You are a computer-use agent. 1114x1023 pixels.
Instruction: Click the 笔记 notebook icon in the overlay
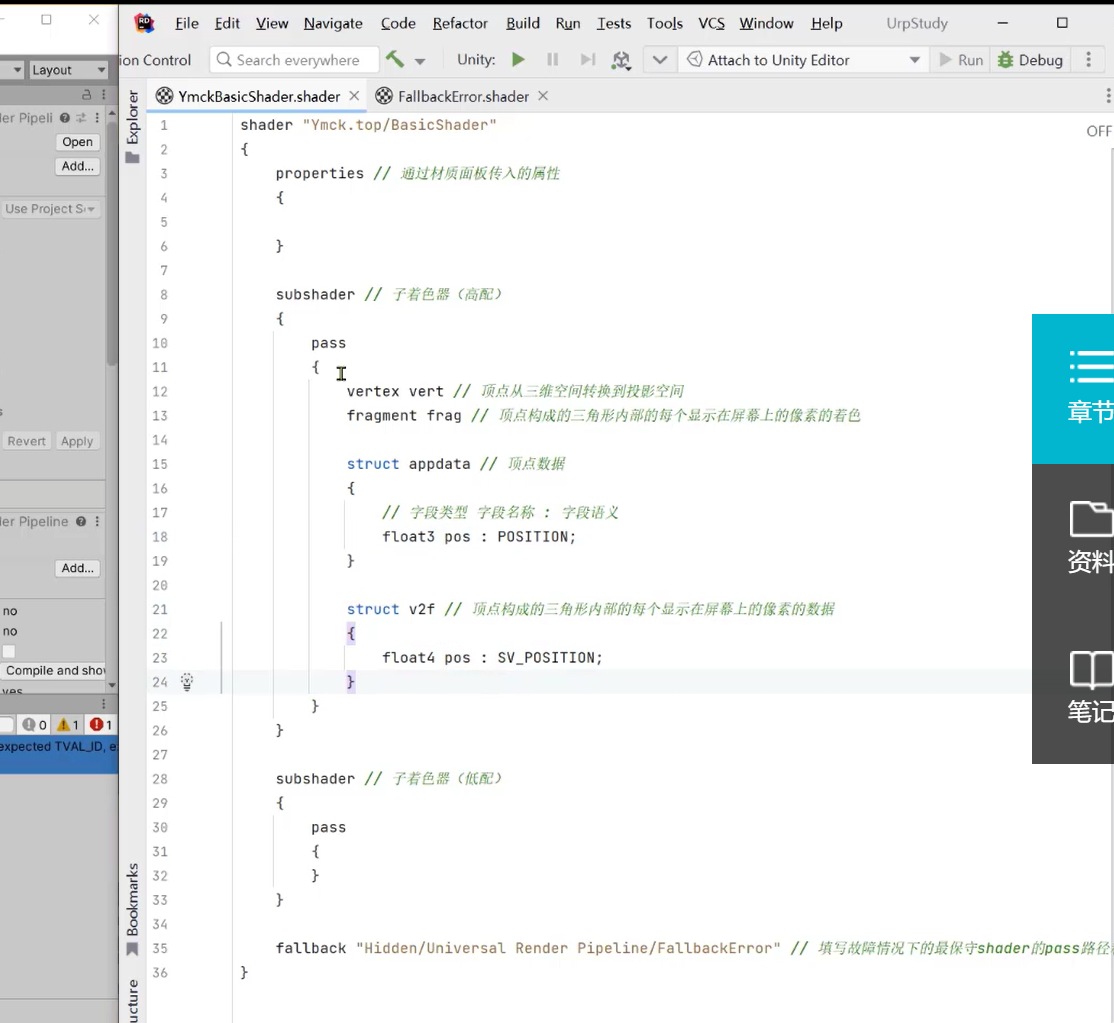(1091, 670)
